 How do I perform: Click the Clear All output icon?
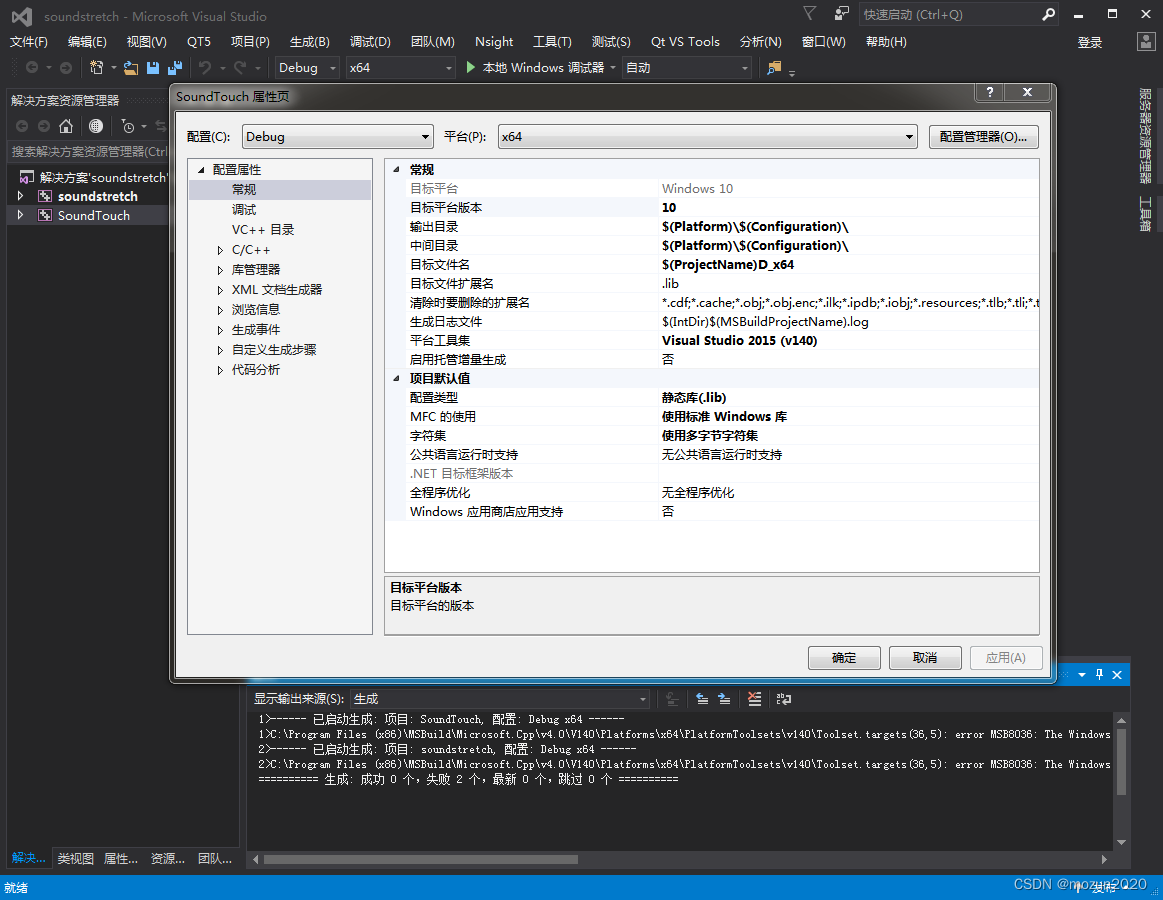(754, 699)
